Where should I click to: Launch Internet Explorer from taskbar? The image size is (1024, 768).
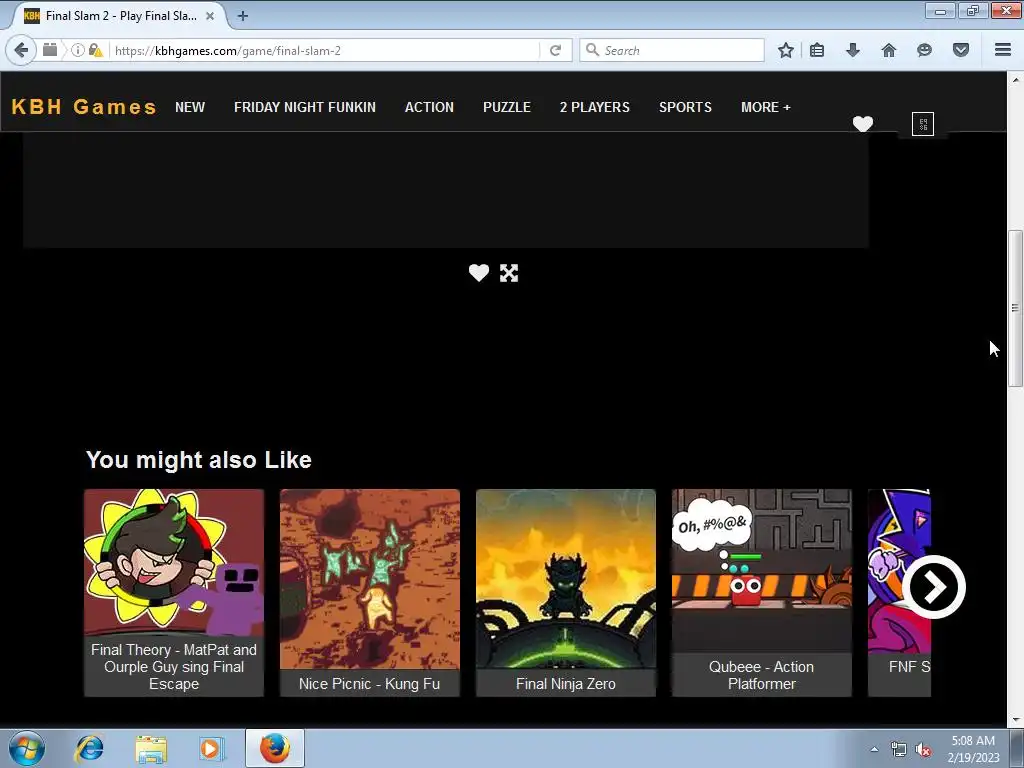pos(89,748)
